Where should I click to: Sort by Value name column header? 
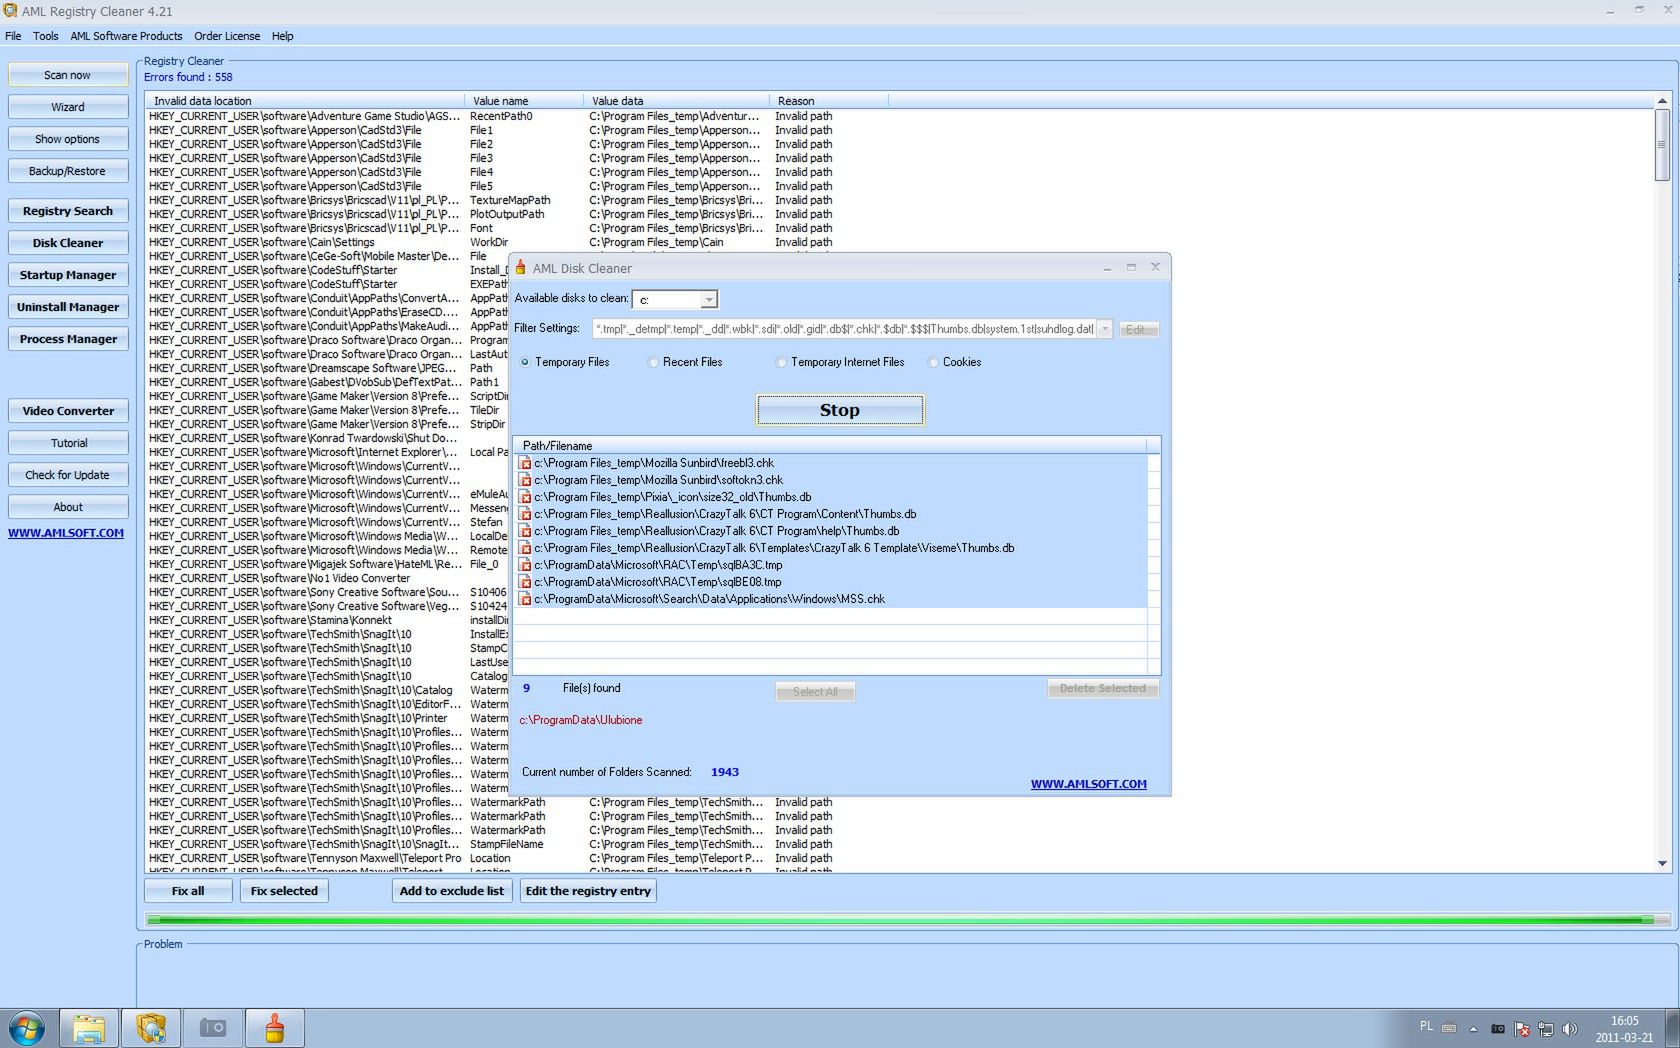[523, 101]
